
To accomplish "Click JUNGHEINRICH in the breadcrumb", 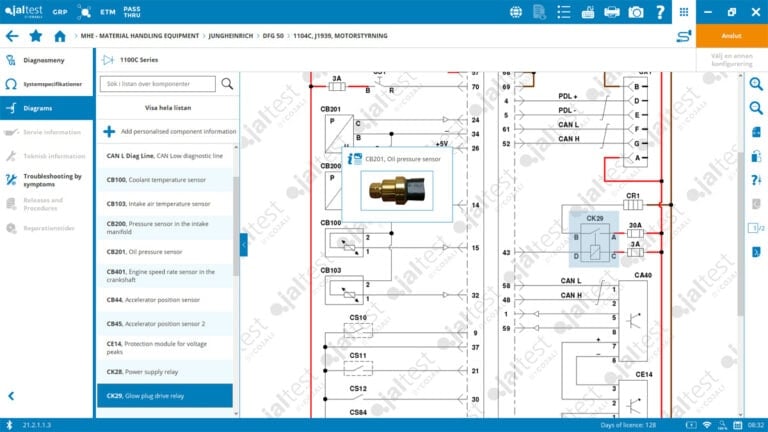I will click(x=231, y=36).
